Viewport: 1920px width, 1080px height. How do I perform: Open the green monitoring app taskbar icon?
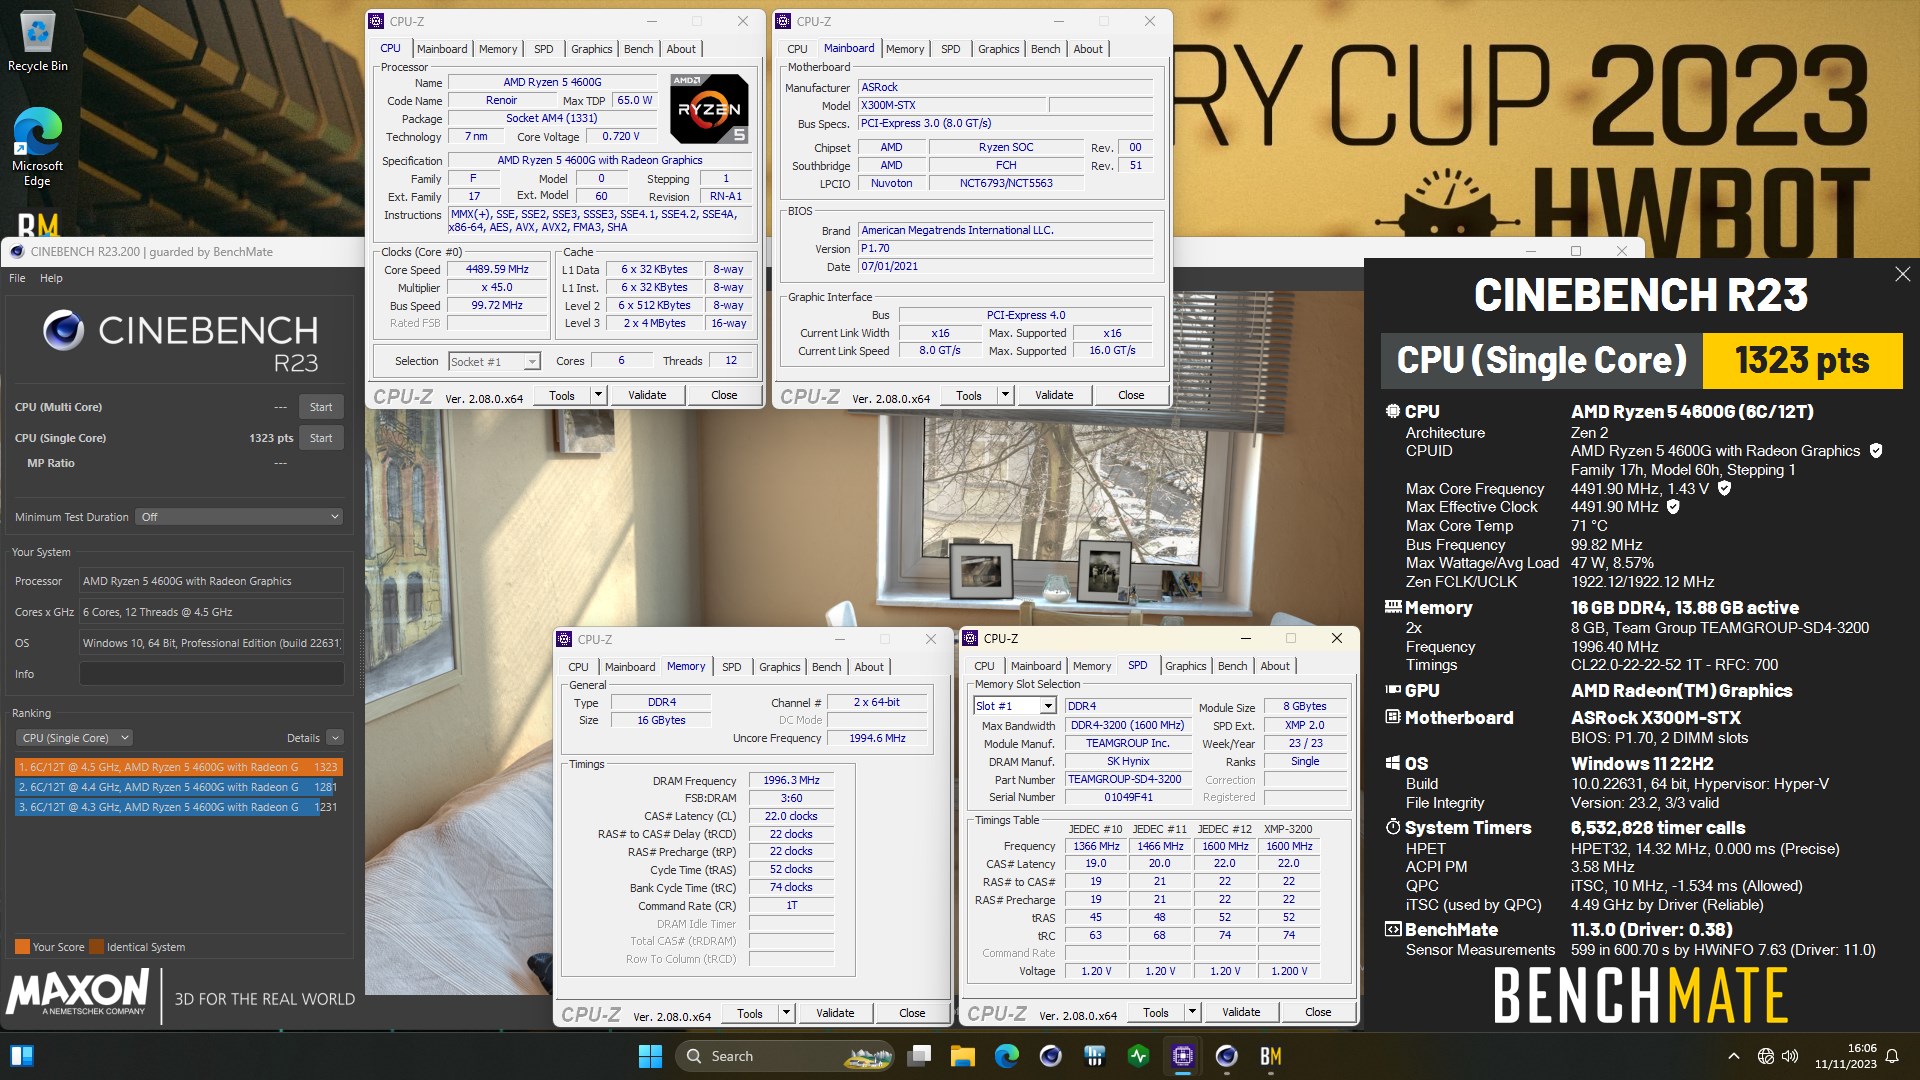[1139, 1056]
